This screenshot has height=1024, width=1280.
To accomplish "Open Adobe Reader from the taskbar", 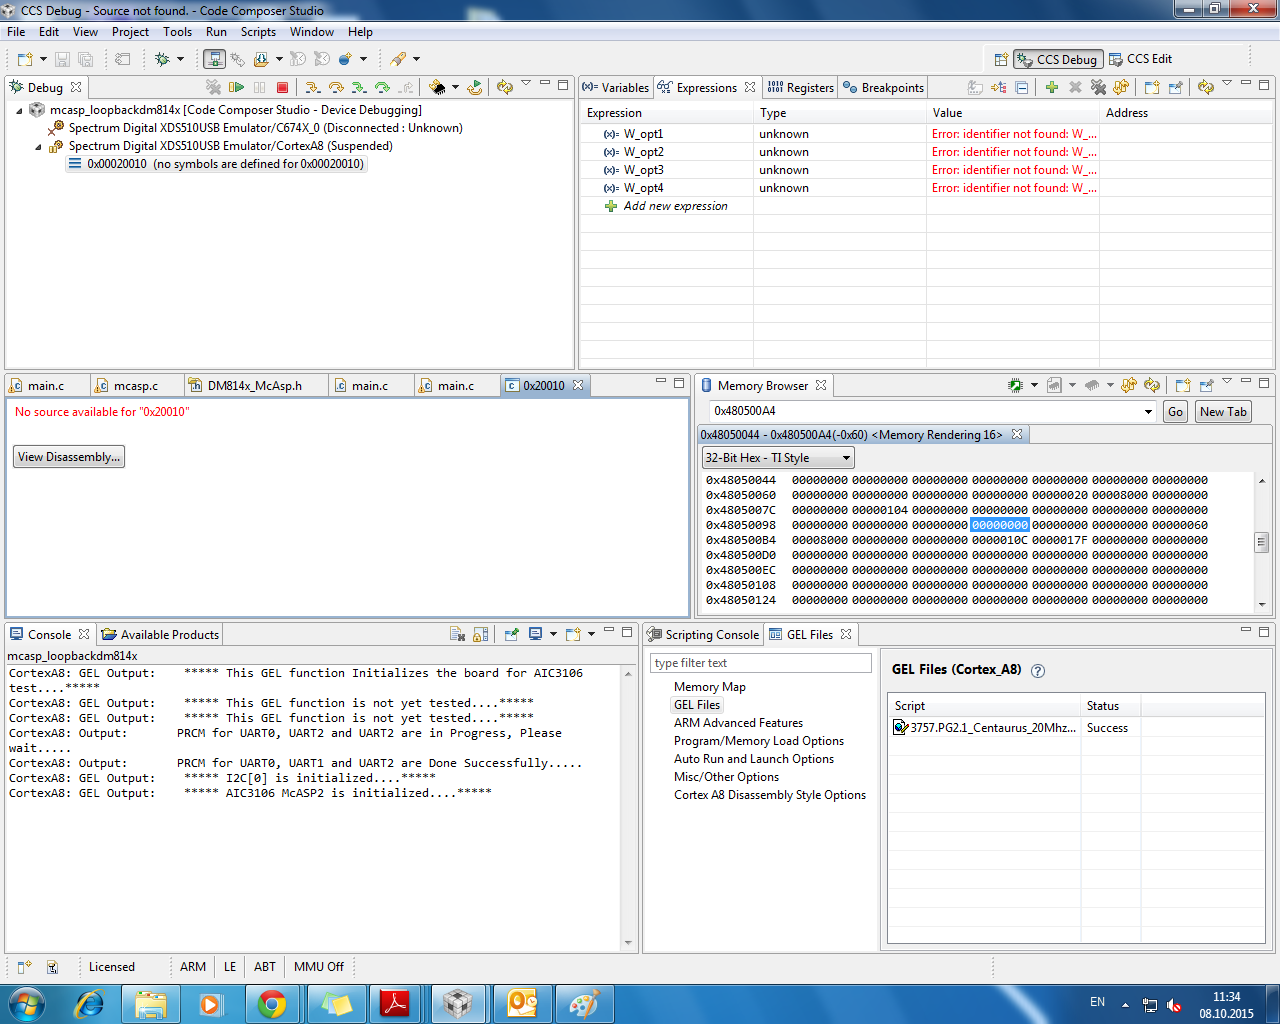I will coord(395,1003).
